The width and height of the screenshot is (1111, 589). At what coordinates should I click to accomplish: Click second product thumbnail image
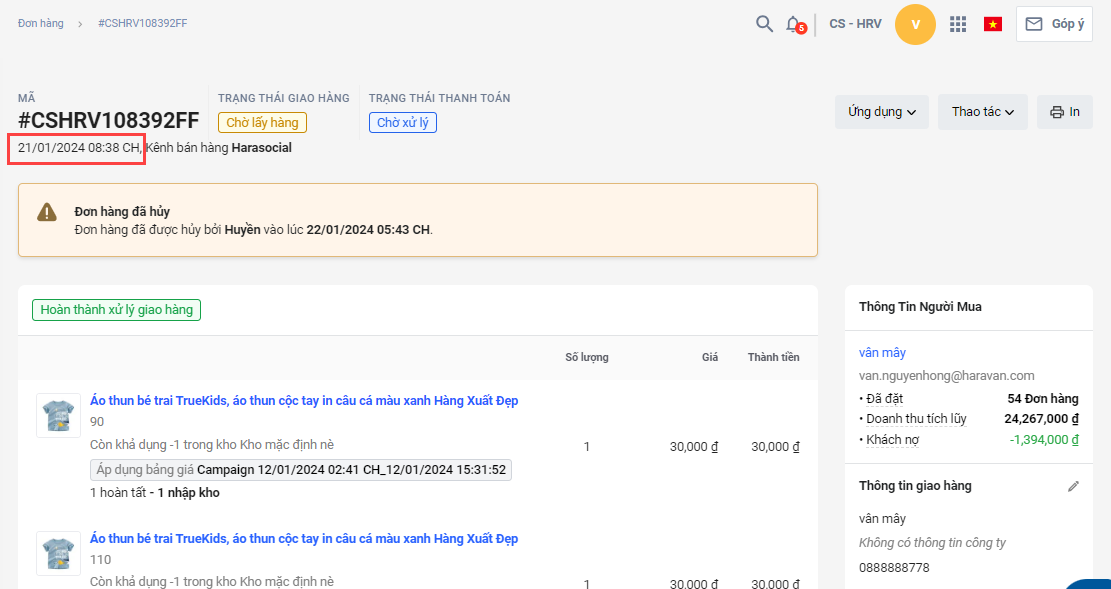pos(58,553)
